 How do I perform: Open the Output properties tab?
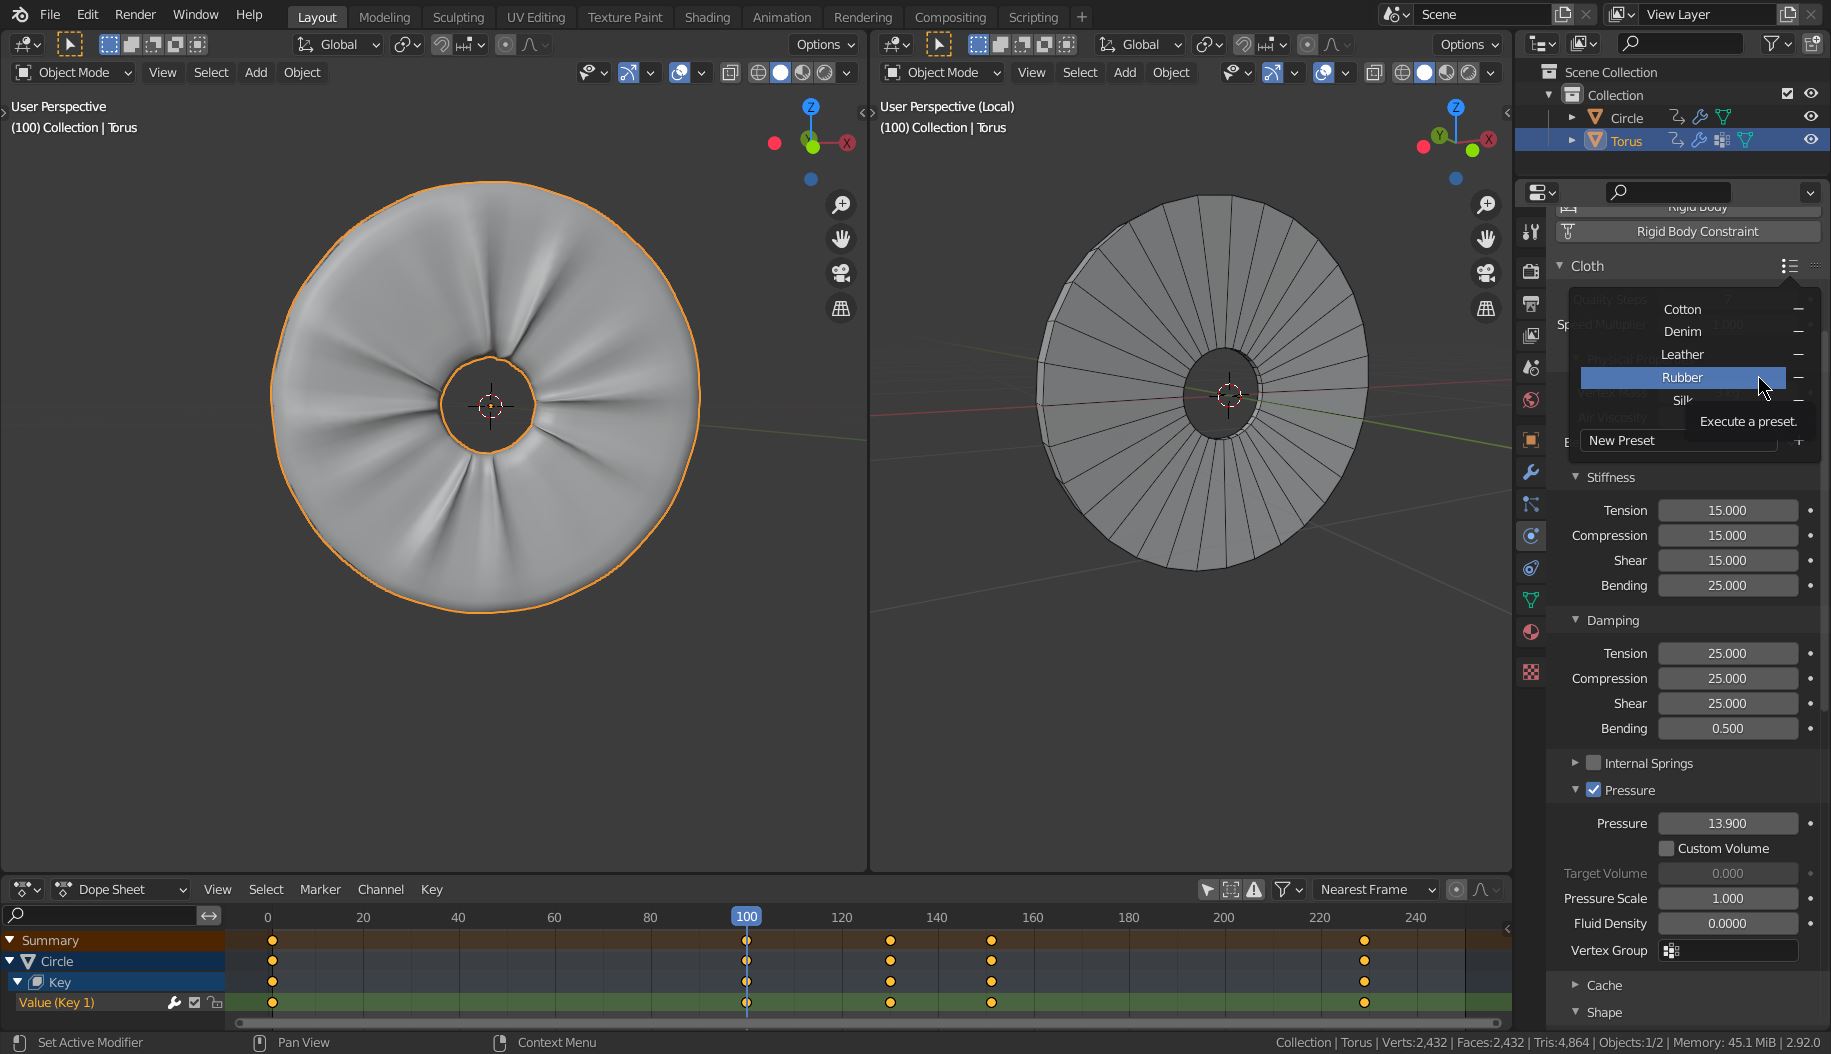click(1530, 303)
